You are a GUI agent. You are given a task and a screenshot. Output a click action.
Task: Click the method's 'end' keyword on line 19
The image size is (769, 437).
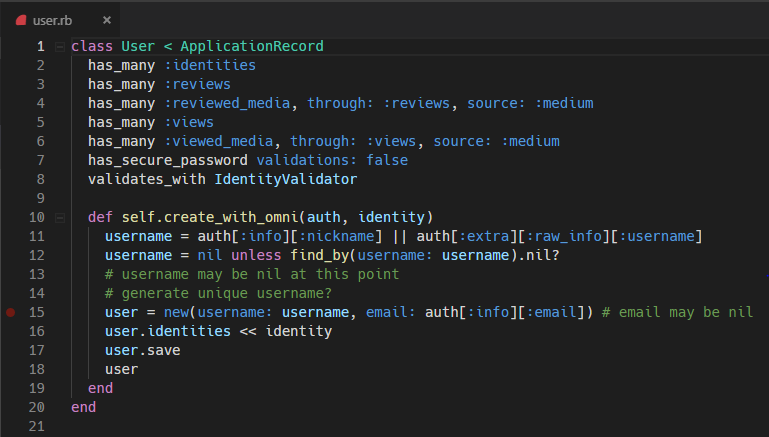(101, 388)
